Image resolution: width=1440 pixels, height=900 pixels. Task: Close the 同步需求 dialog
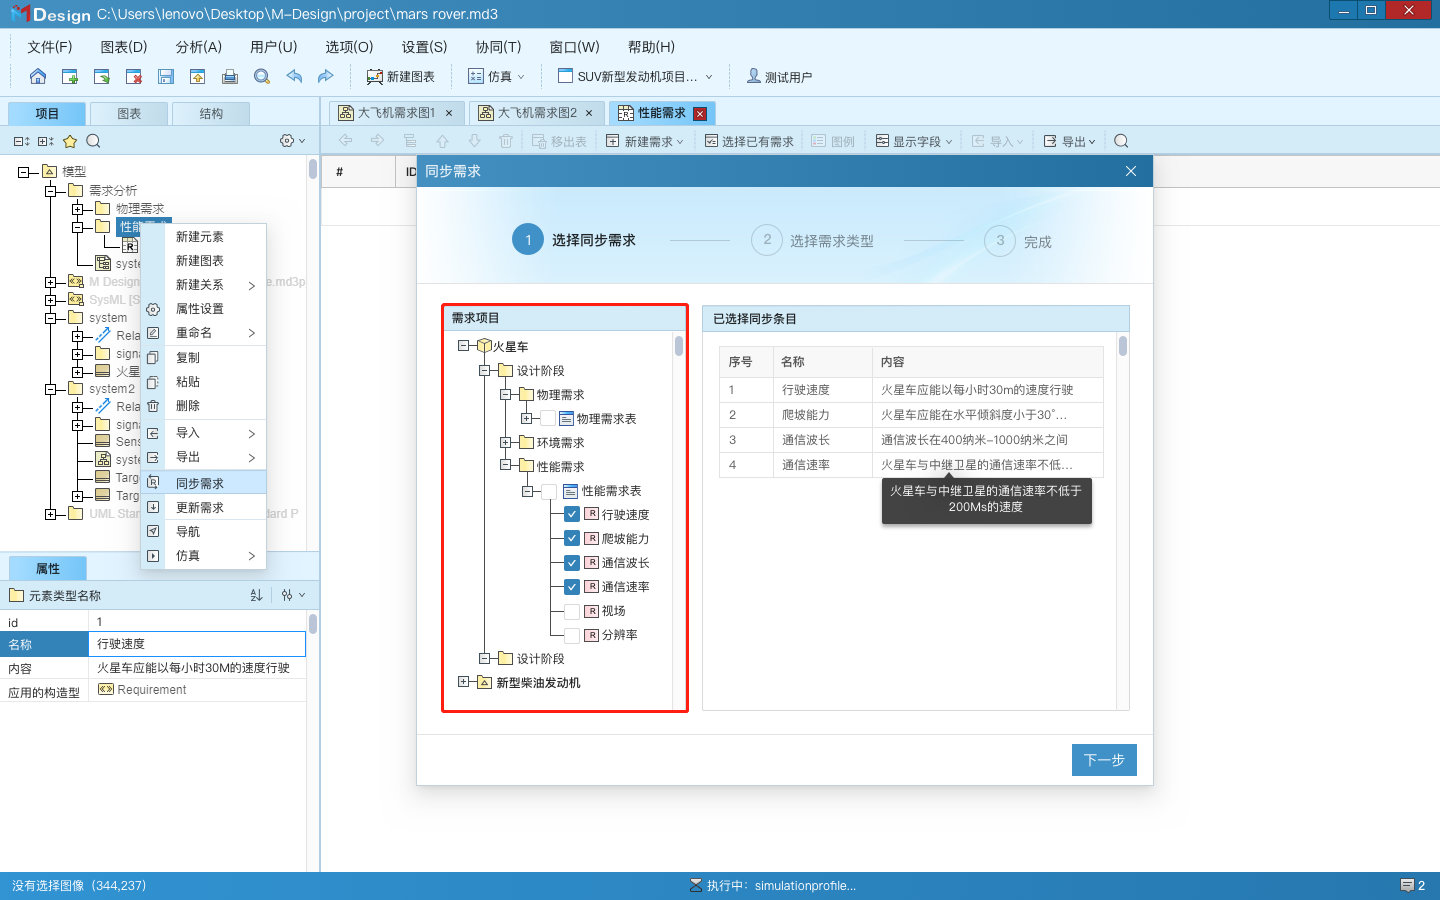tap(1131, 171)
